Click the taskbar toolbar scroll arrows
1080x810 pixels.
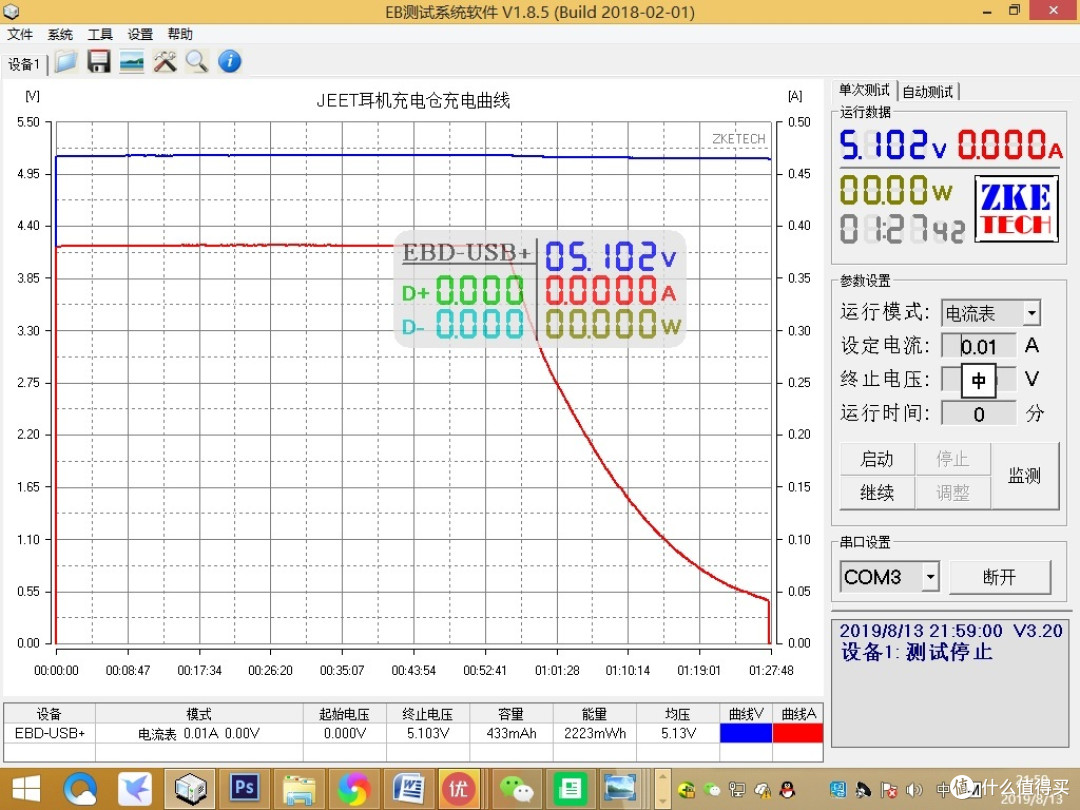pyautogui.click(x=662, y=789)
